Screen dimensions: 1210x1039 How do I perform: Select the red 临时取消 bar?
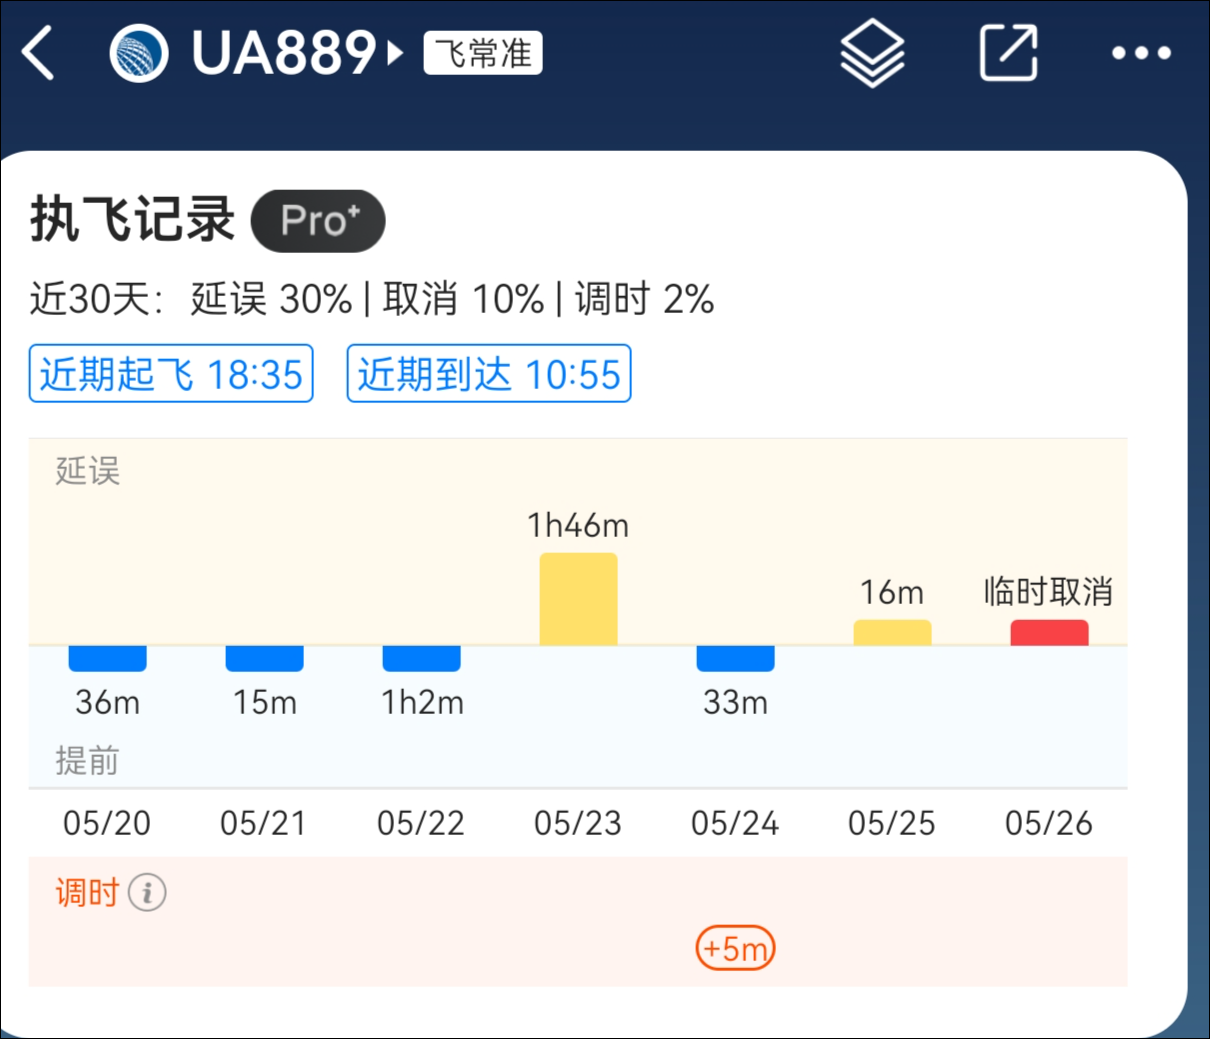[x=1049, y=632]
